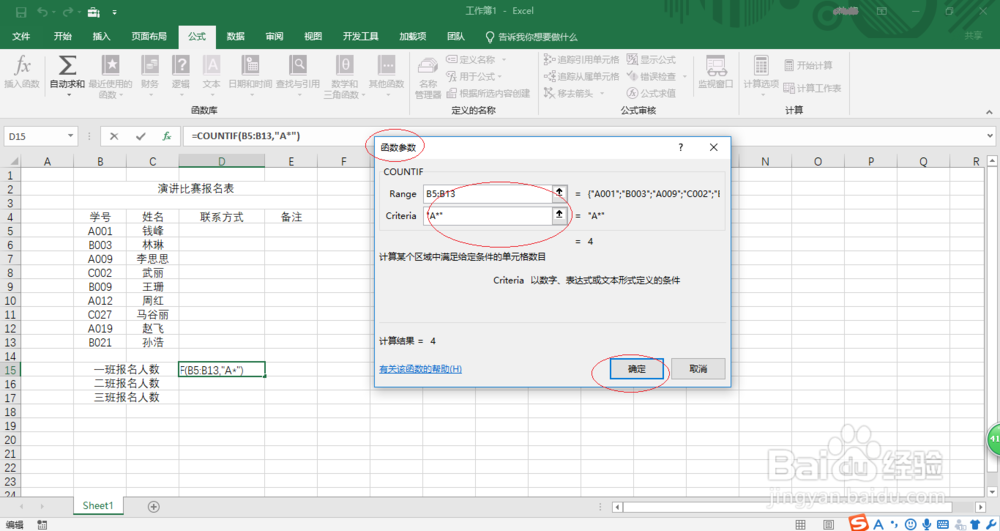1000x531 pixels.
Task: Click Trace Precedents (追踪引用单元格)
Action: click(581, 59)
